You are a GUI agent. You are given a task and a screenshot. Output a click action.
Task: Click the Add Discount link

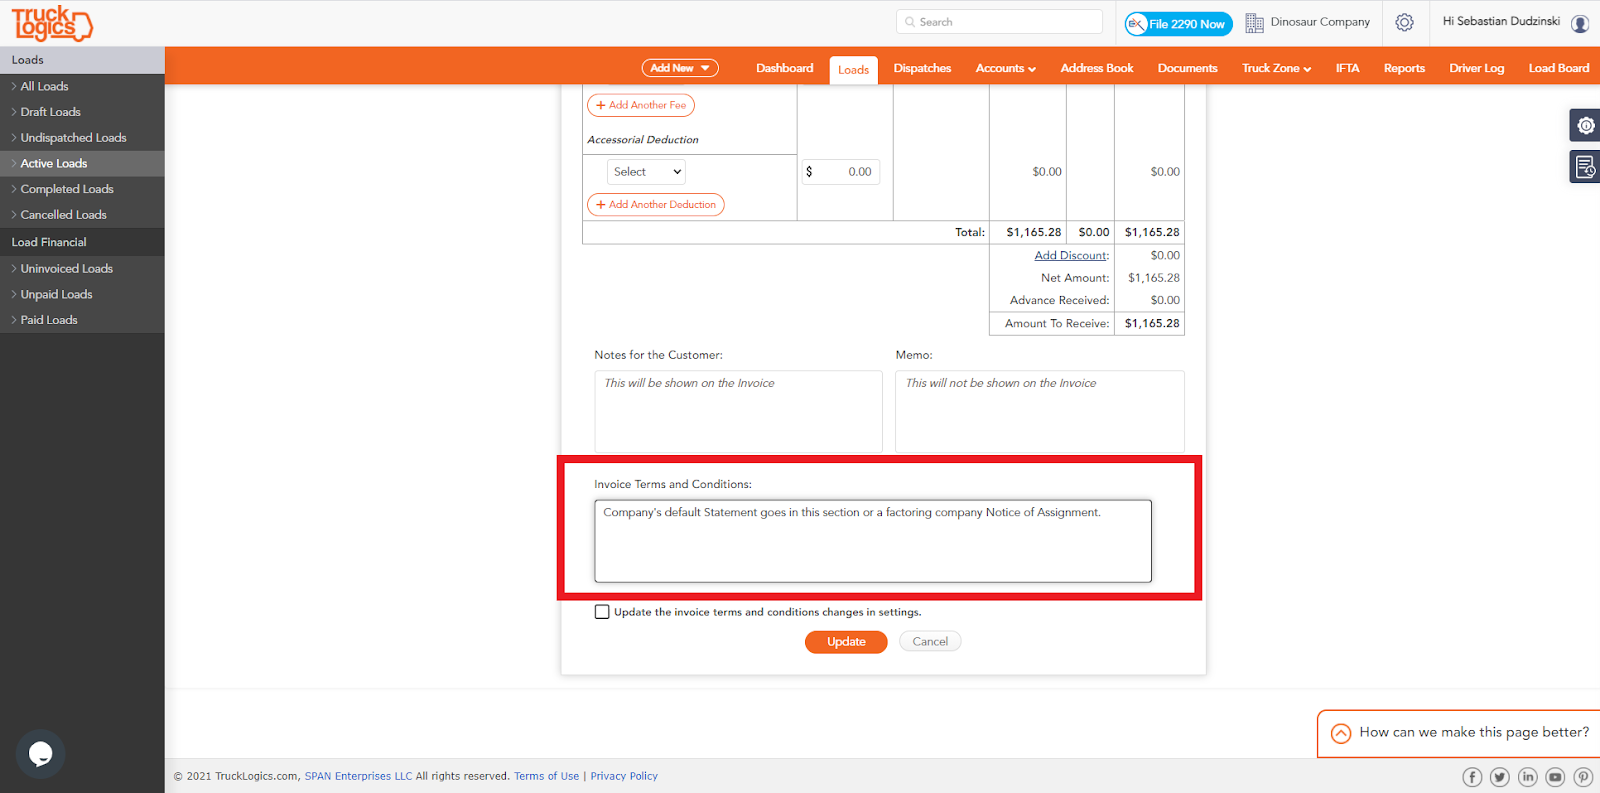[x=1071, y=256]
